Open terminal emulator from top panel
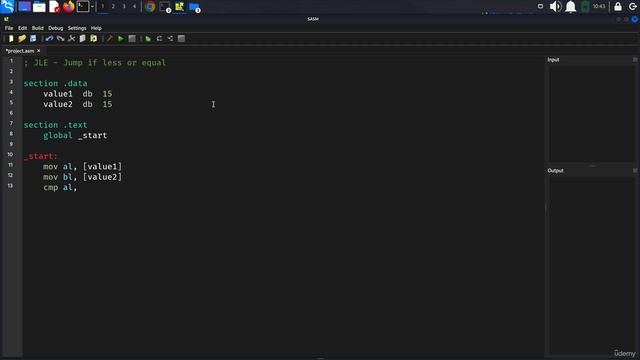Image resolution: width=640 pixels, height=360 pixels. coord(83,6)
